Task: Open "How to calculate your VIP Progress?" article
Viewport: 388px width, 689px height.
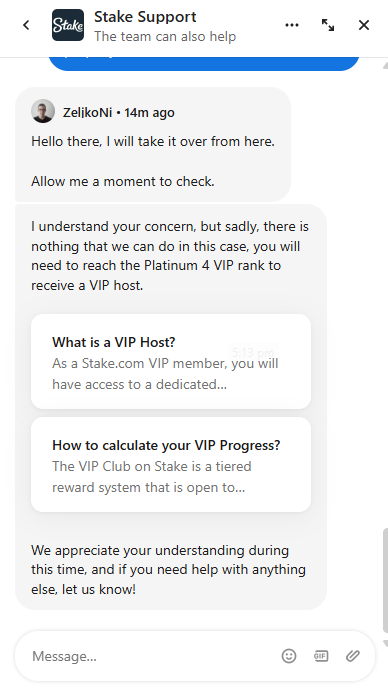Action: click(171, 464)
